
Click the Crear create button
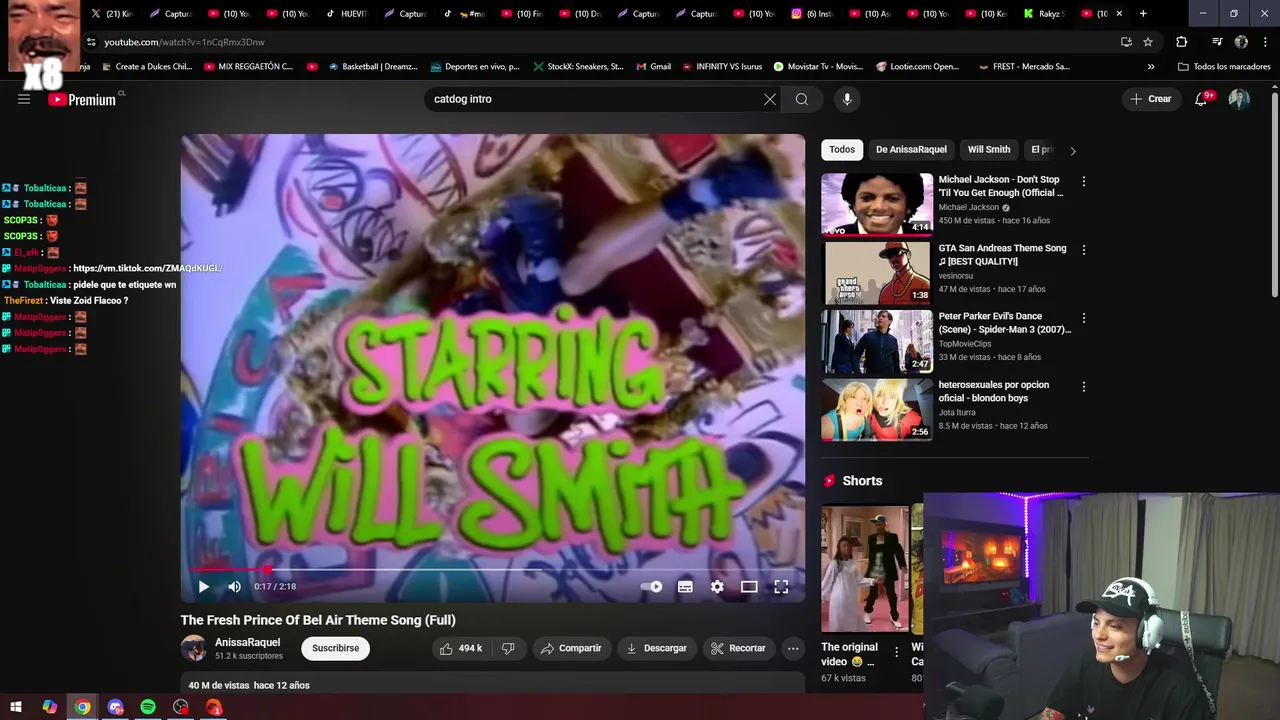click(x=1150, y=99)
